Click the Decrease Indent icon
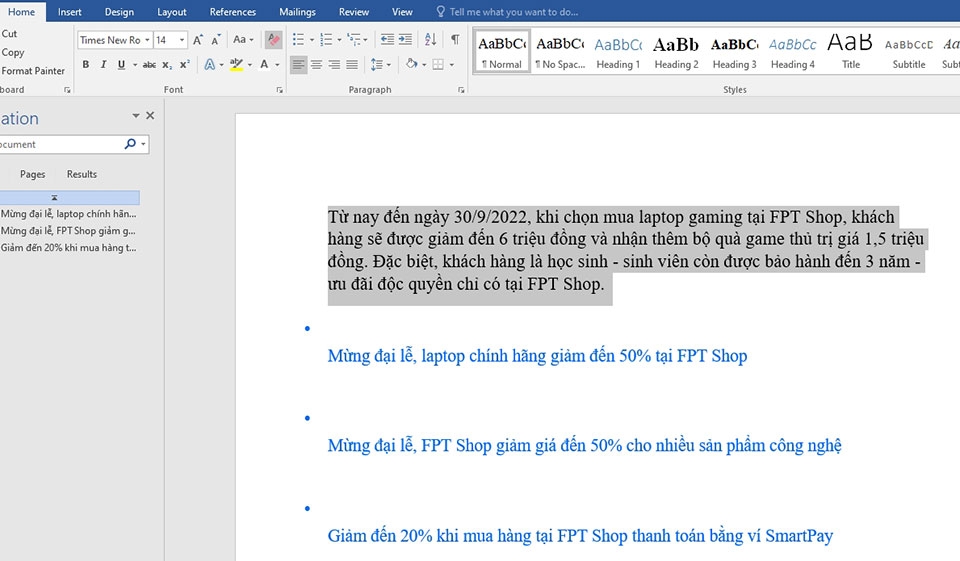This screenshot has height=561, width=960. click(387, 40)
